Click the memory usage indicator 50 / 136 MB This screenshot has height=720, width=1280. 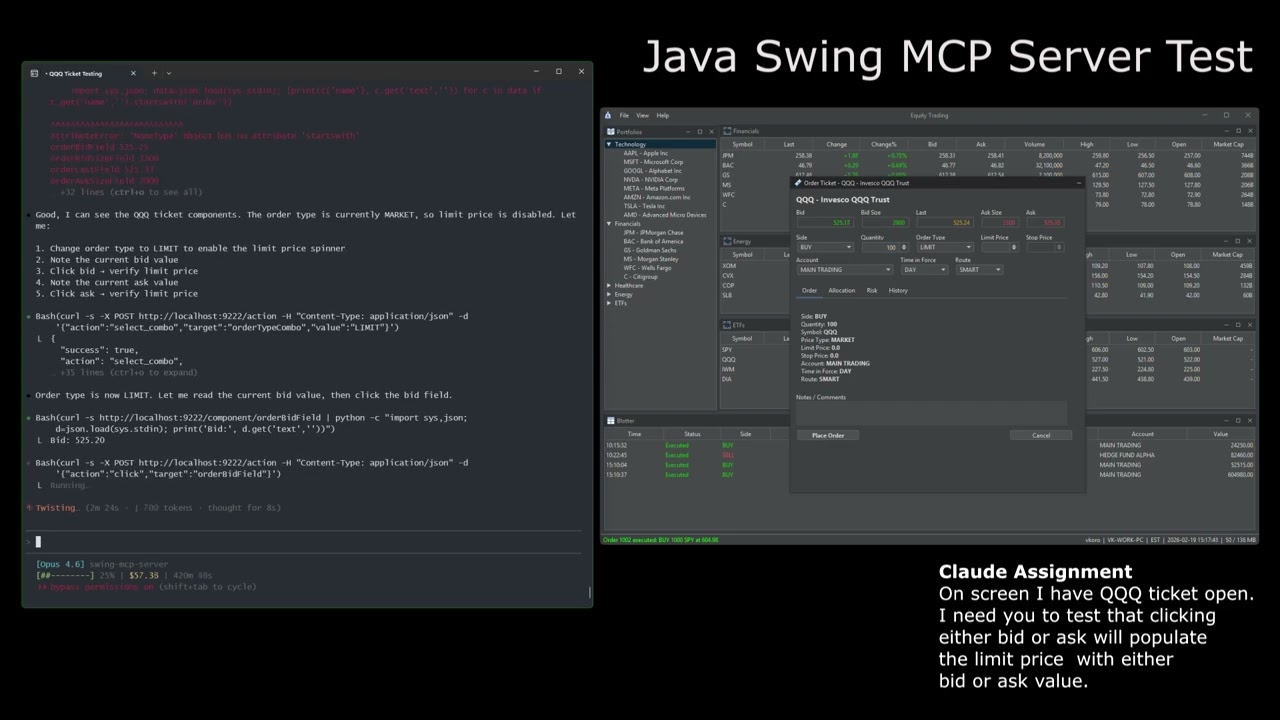(1240, 540)
